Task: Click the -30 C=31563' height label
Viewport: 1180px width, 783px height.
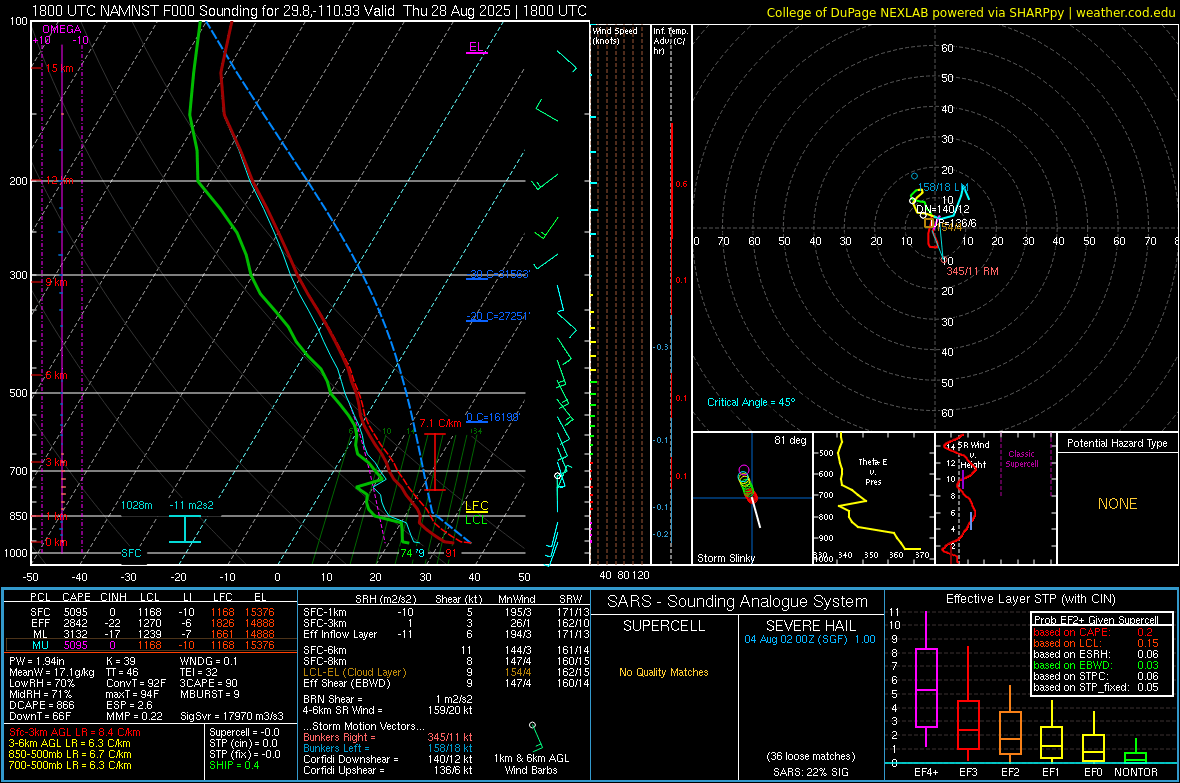Action: coord(497,274)
